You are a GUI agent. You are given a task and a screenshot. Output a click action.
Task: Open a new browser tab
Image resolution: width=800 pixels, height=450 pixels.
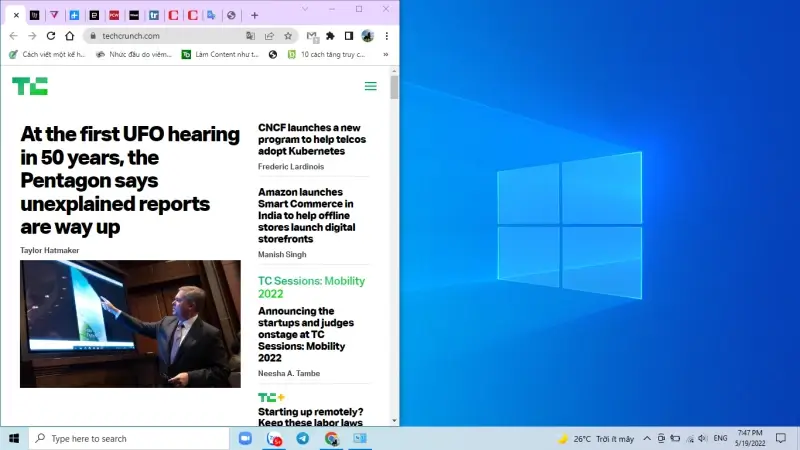point(254,15)
